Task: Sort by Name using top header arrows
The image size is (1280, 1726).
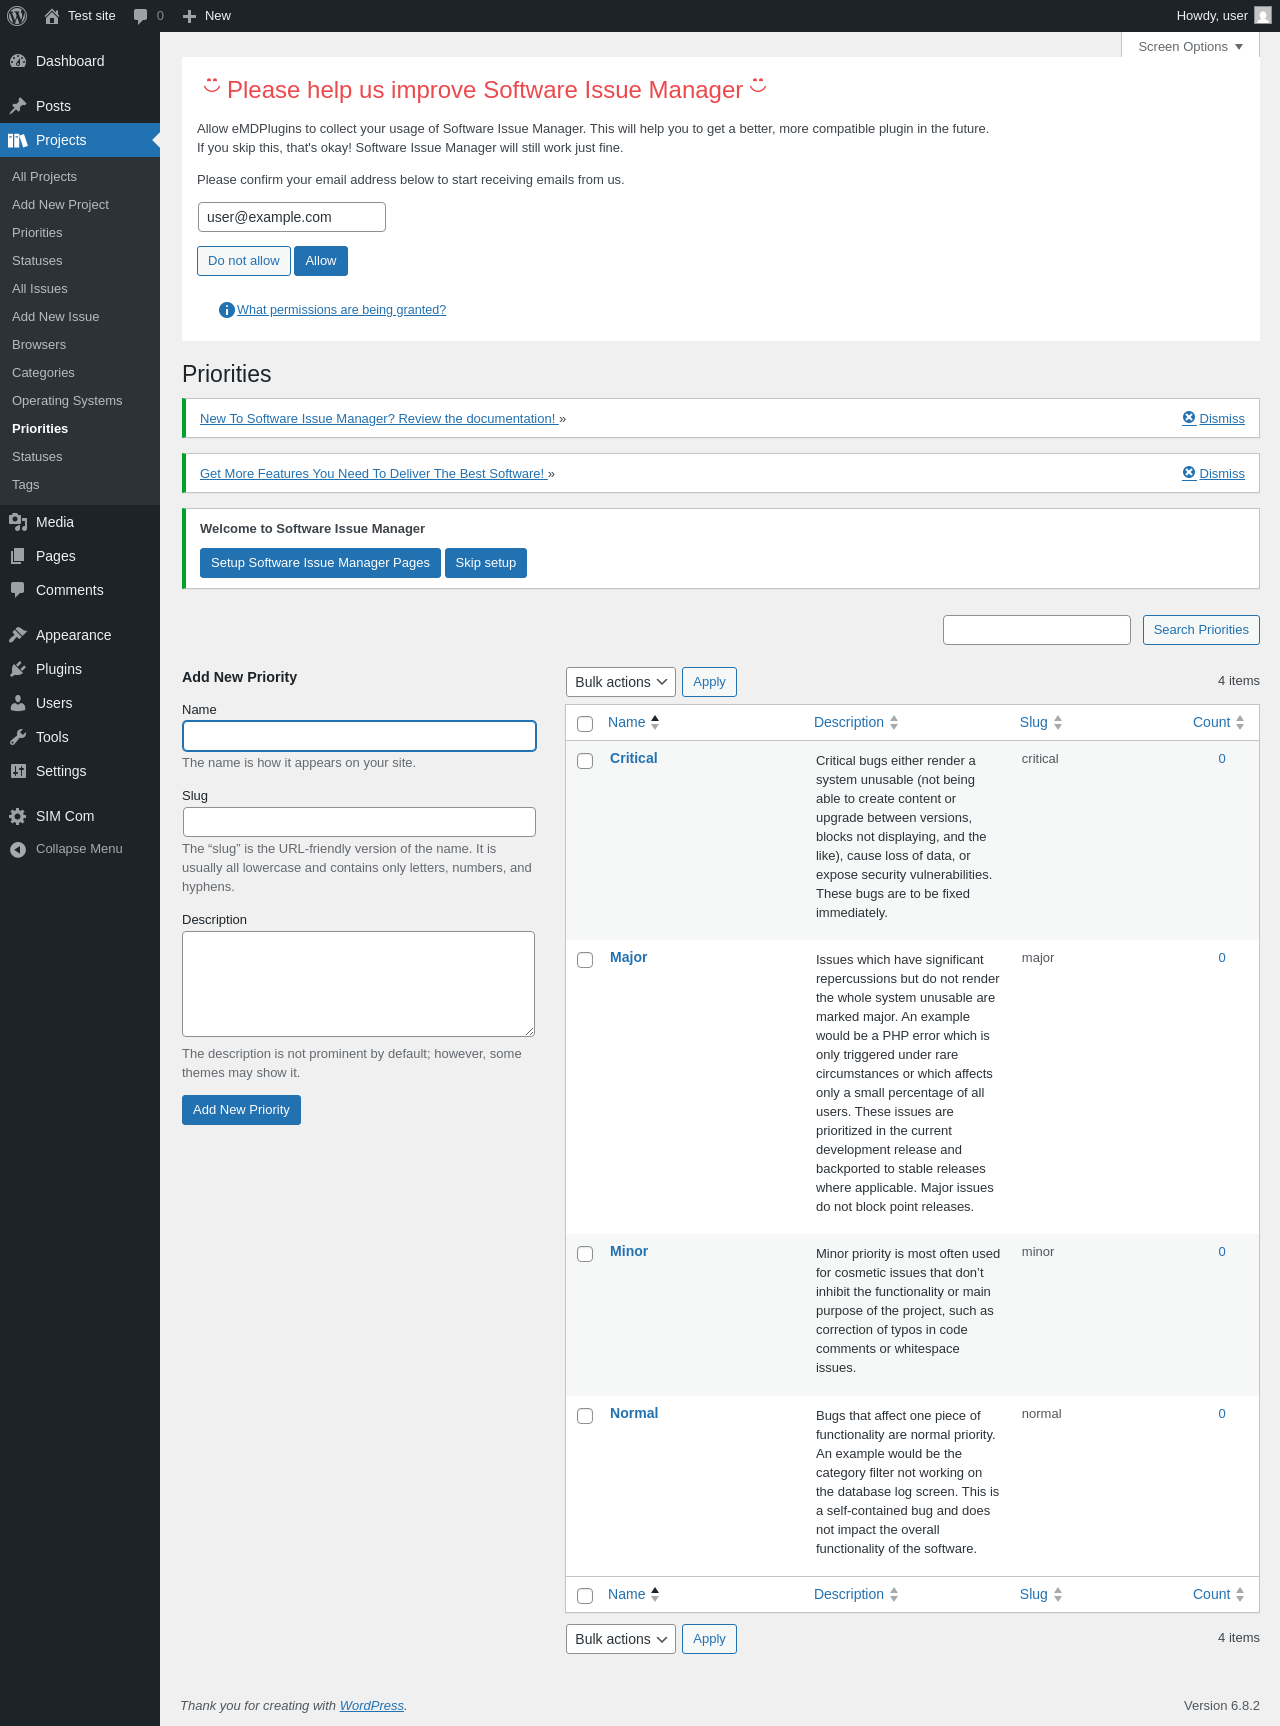Action: click(x=655, y=722)
